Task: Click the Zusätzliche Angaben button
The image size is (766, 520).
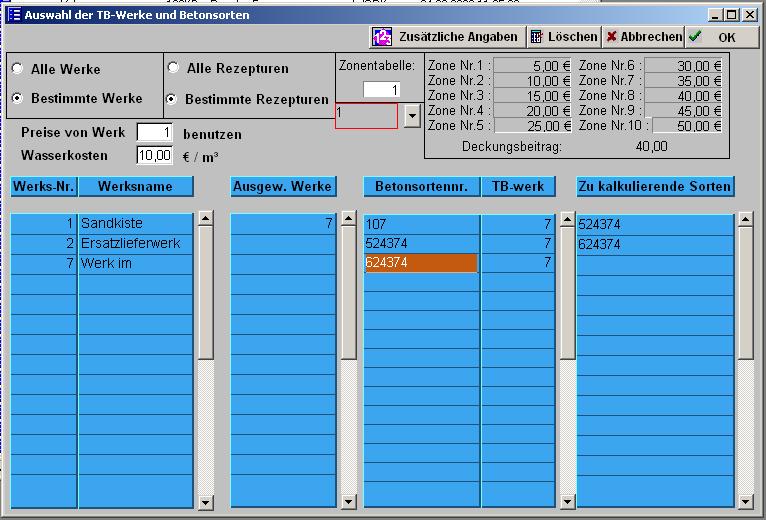Action: 446,37
